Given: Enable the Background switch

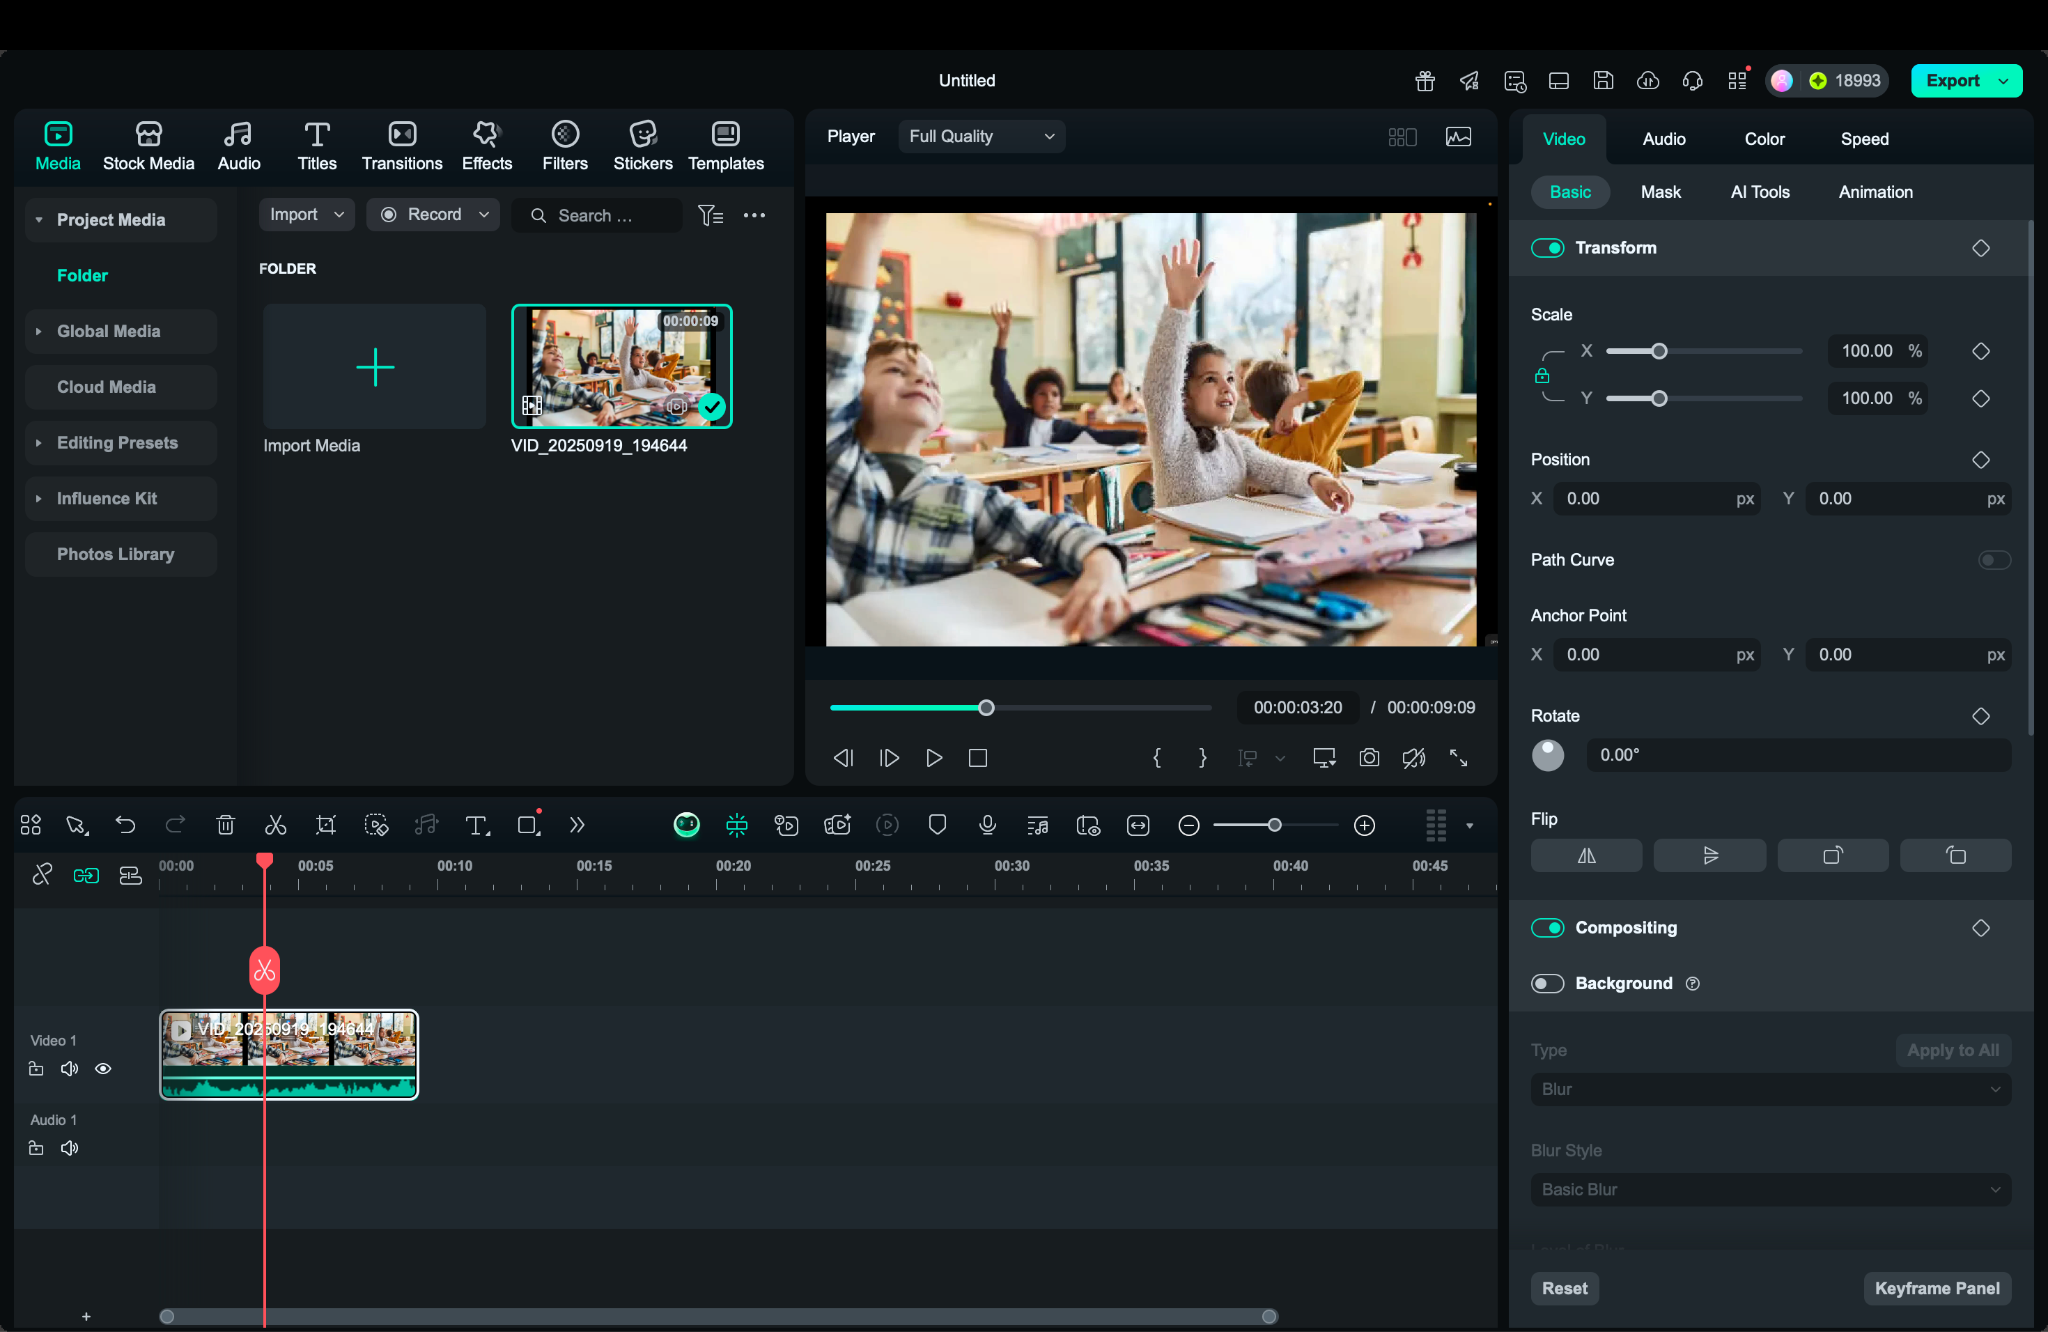Looking at the screenshot, I should [1548, 984].
